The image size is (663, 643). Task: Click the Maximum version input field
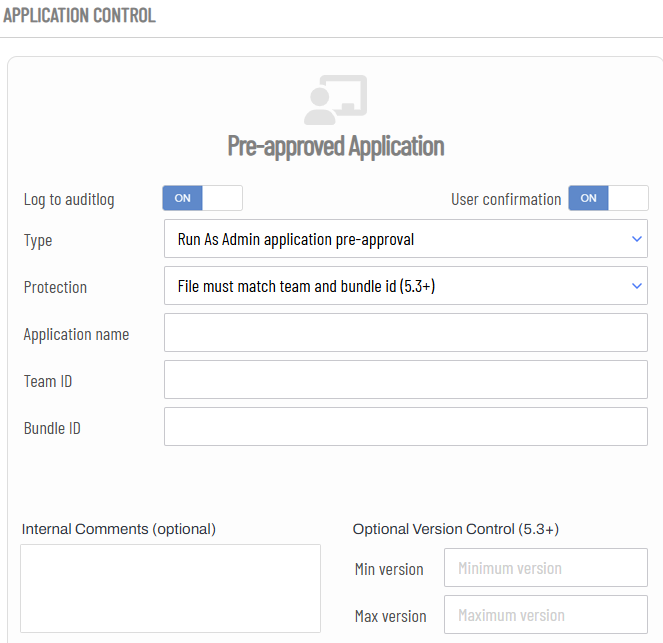click(545, 614)
